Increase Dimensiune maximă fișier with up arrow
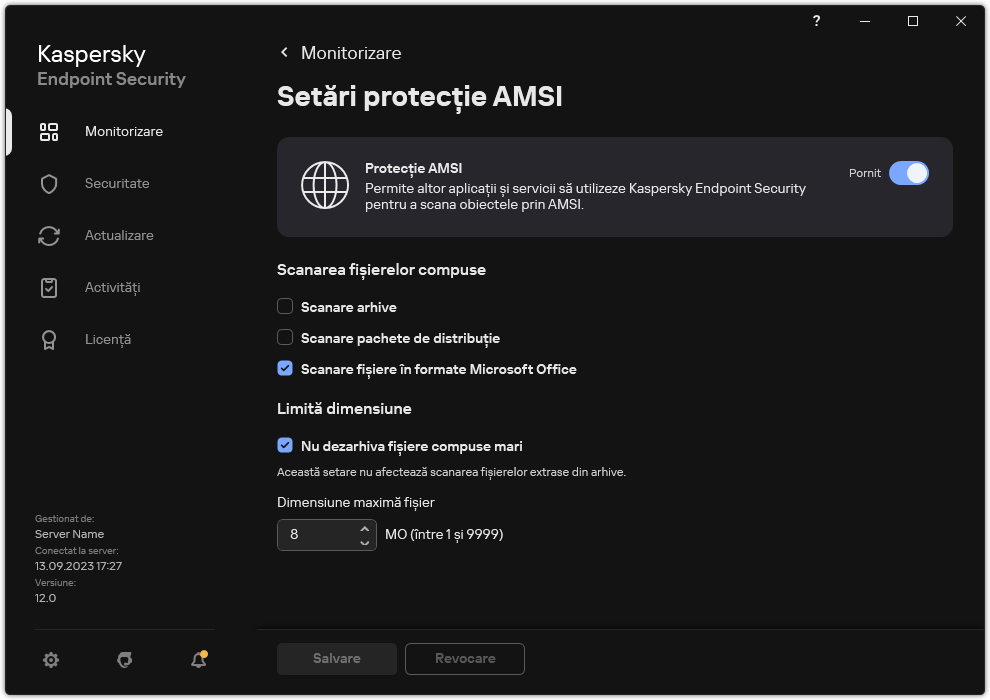990x700 pixels. 365,529
